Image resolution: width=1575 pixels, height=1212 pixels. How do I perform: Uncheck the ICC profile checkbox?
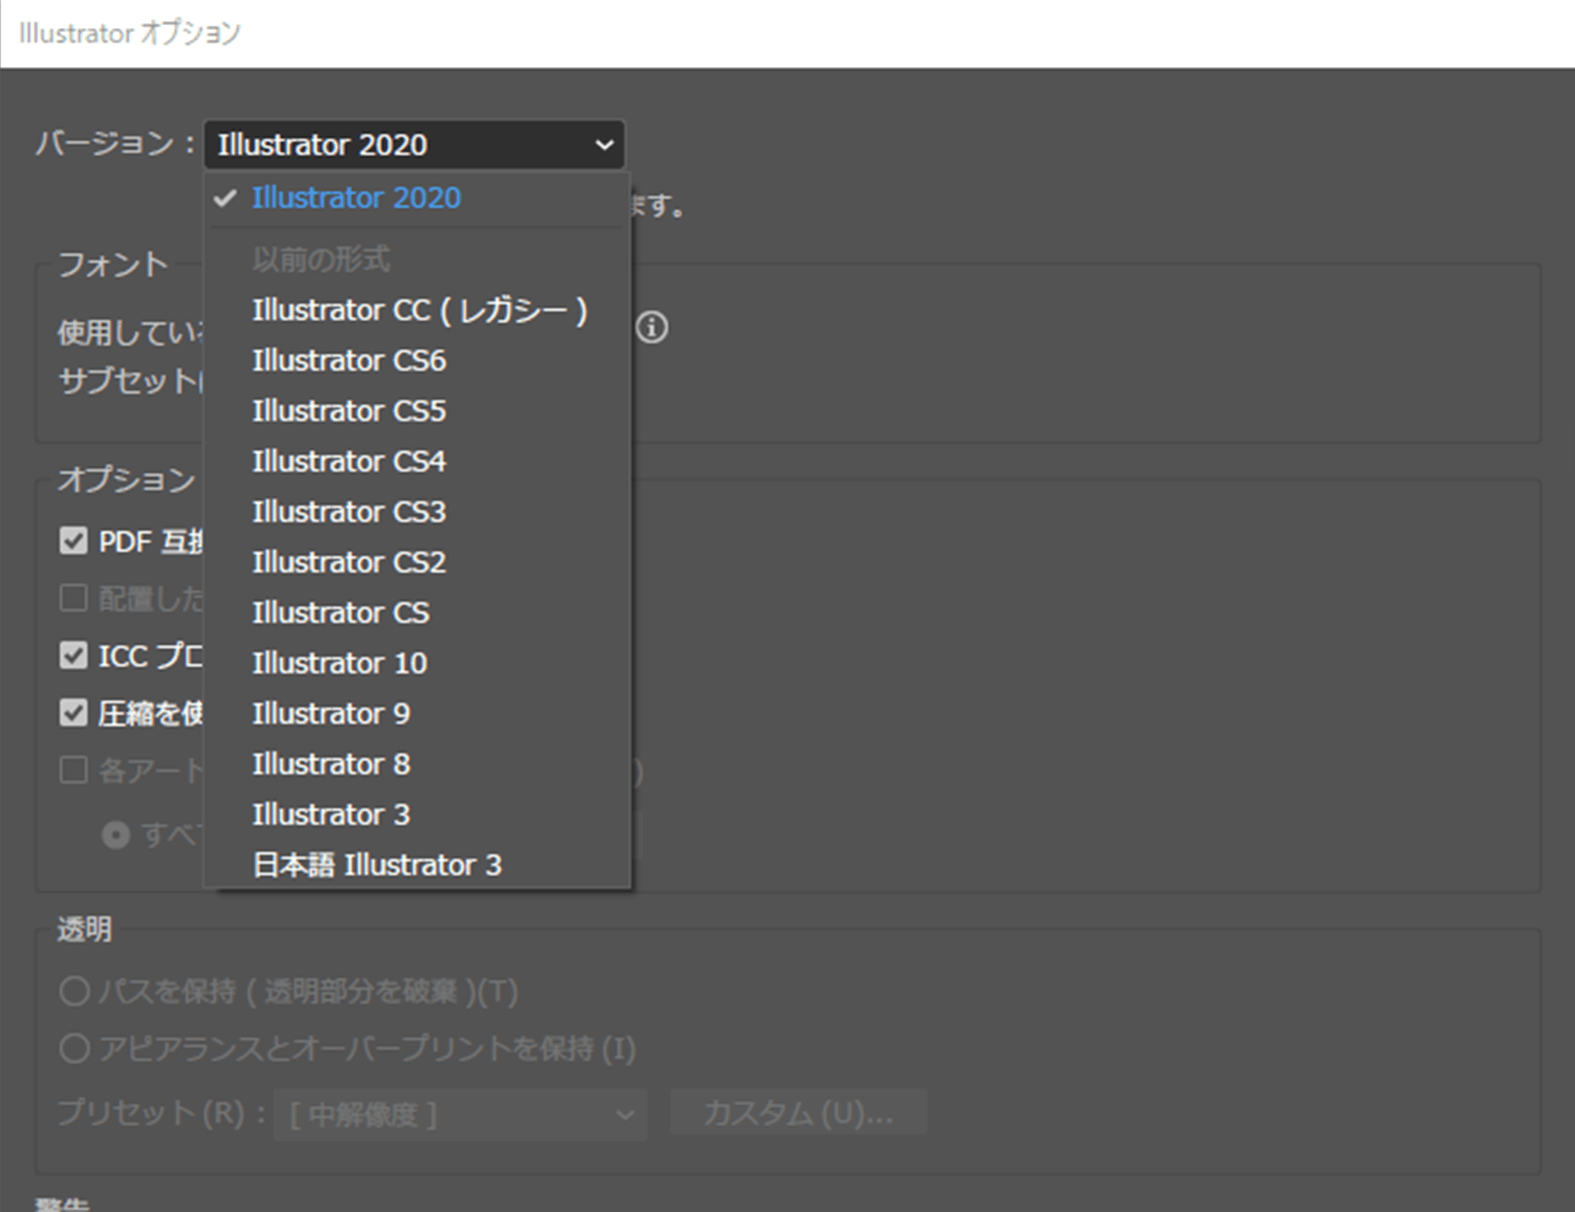pos(74,656)
